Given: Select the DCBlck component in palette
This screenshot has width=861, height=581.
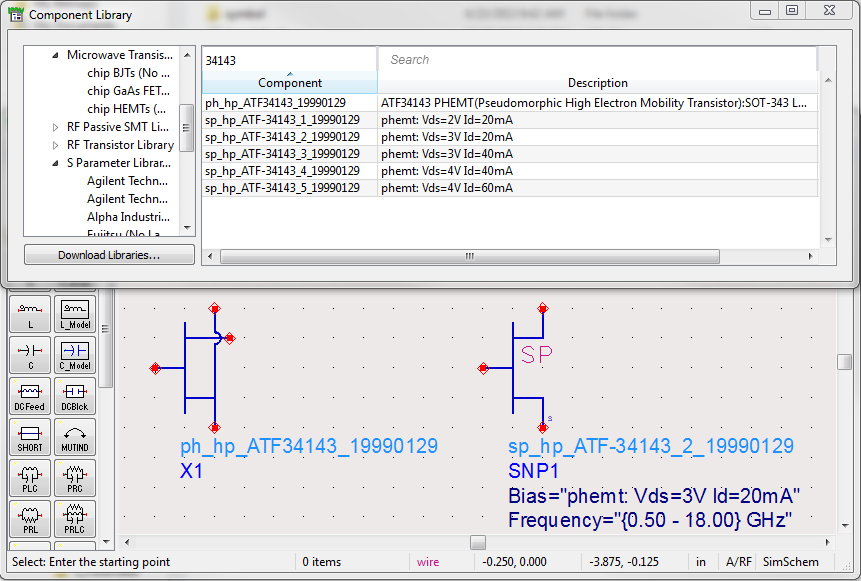Looking at the screenshot, I should click(74, 396).
